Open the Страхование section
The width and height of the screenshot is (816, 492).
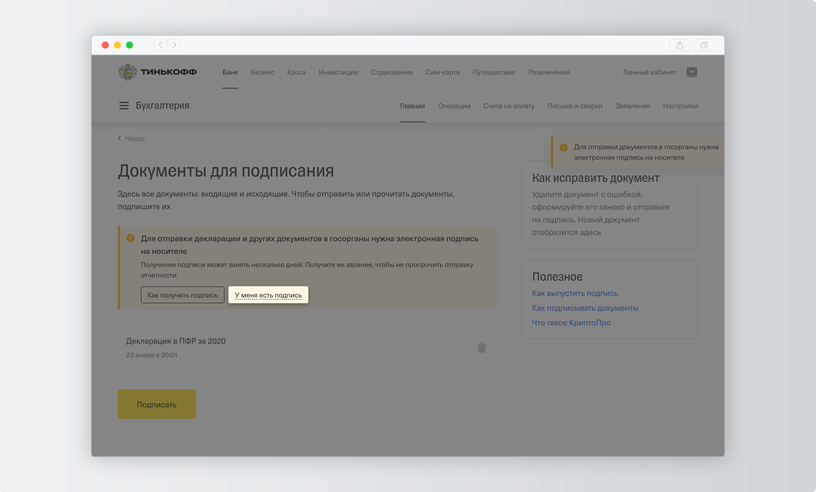pos(392,72)
